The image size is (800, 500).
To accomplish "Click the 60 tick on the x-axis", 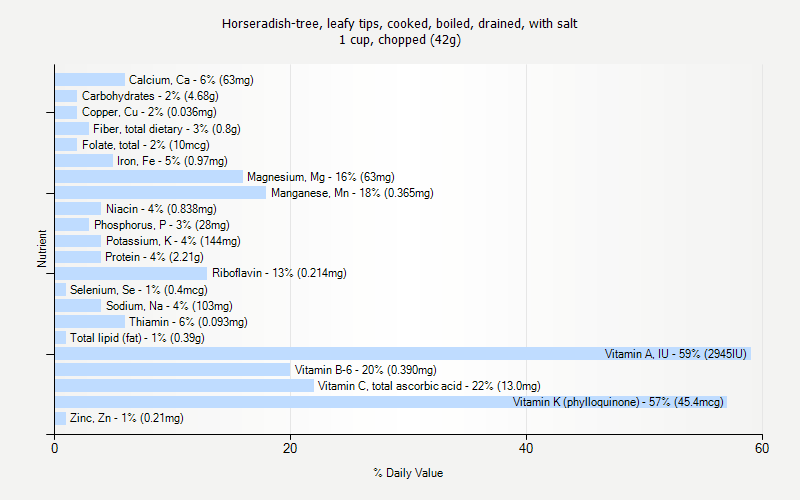I will [x=762, y=449].
